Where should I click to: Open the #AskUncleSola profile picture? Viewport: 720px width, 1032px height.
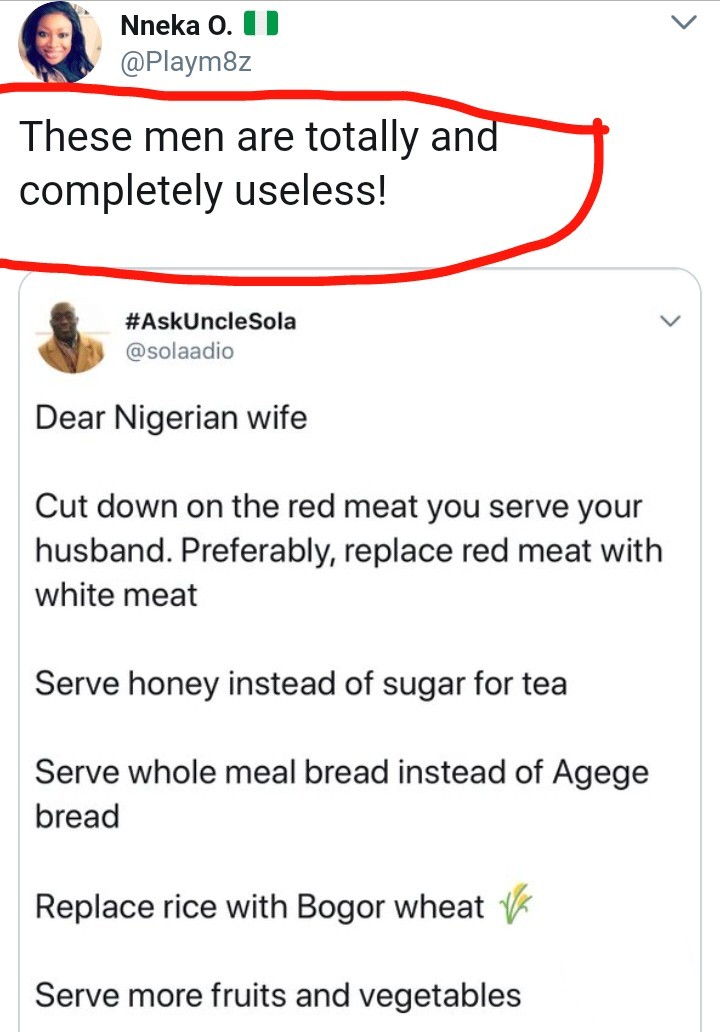click(x=71, y=338)
